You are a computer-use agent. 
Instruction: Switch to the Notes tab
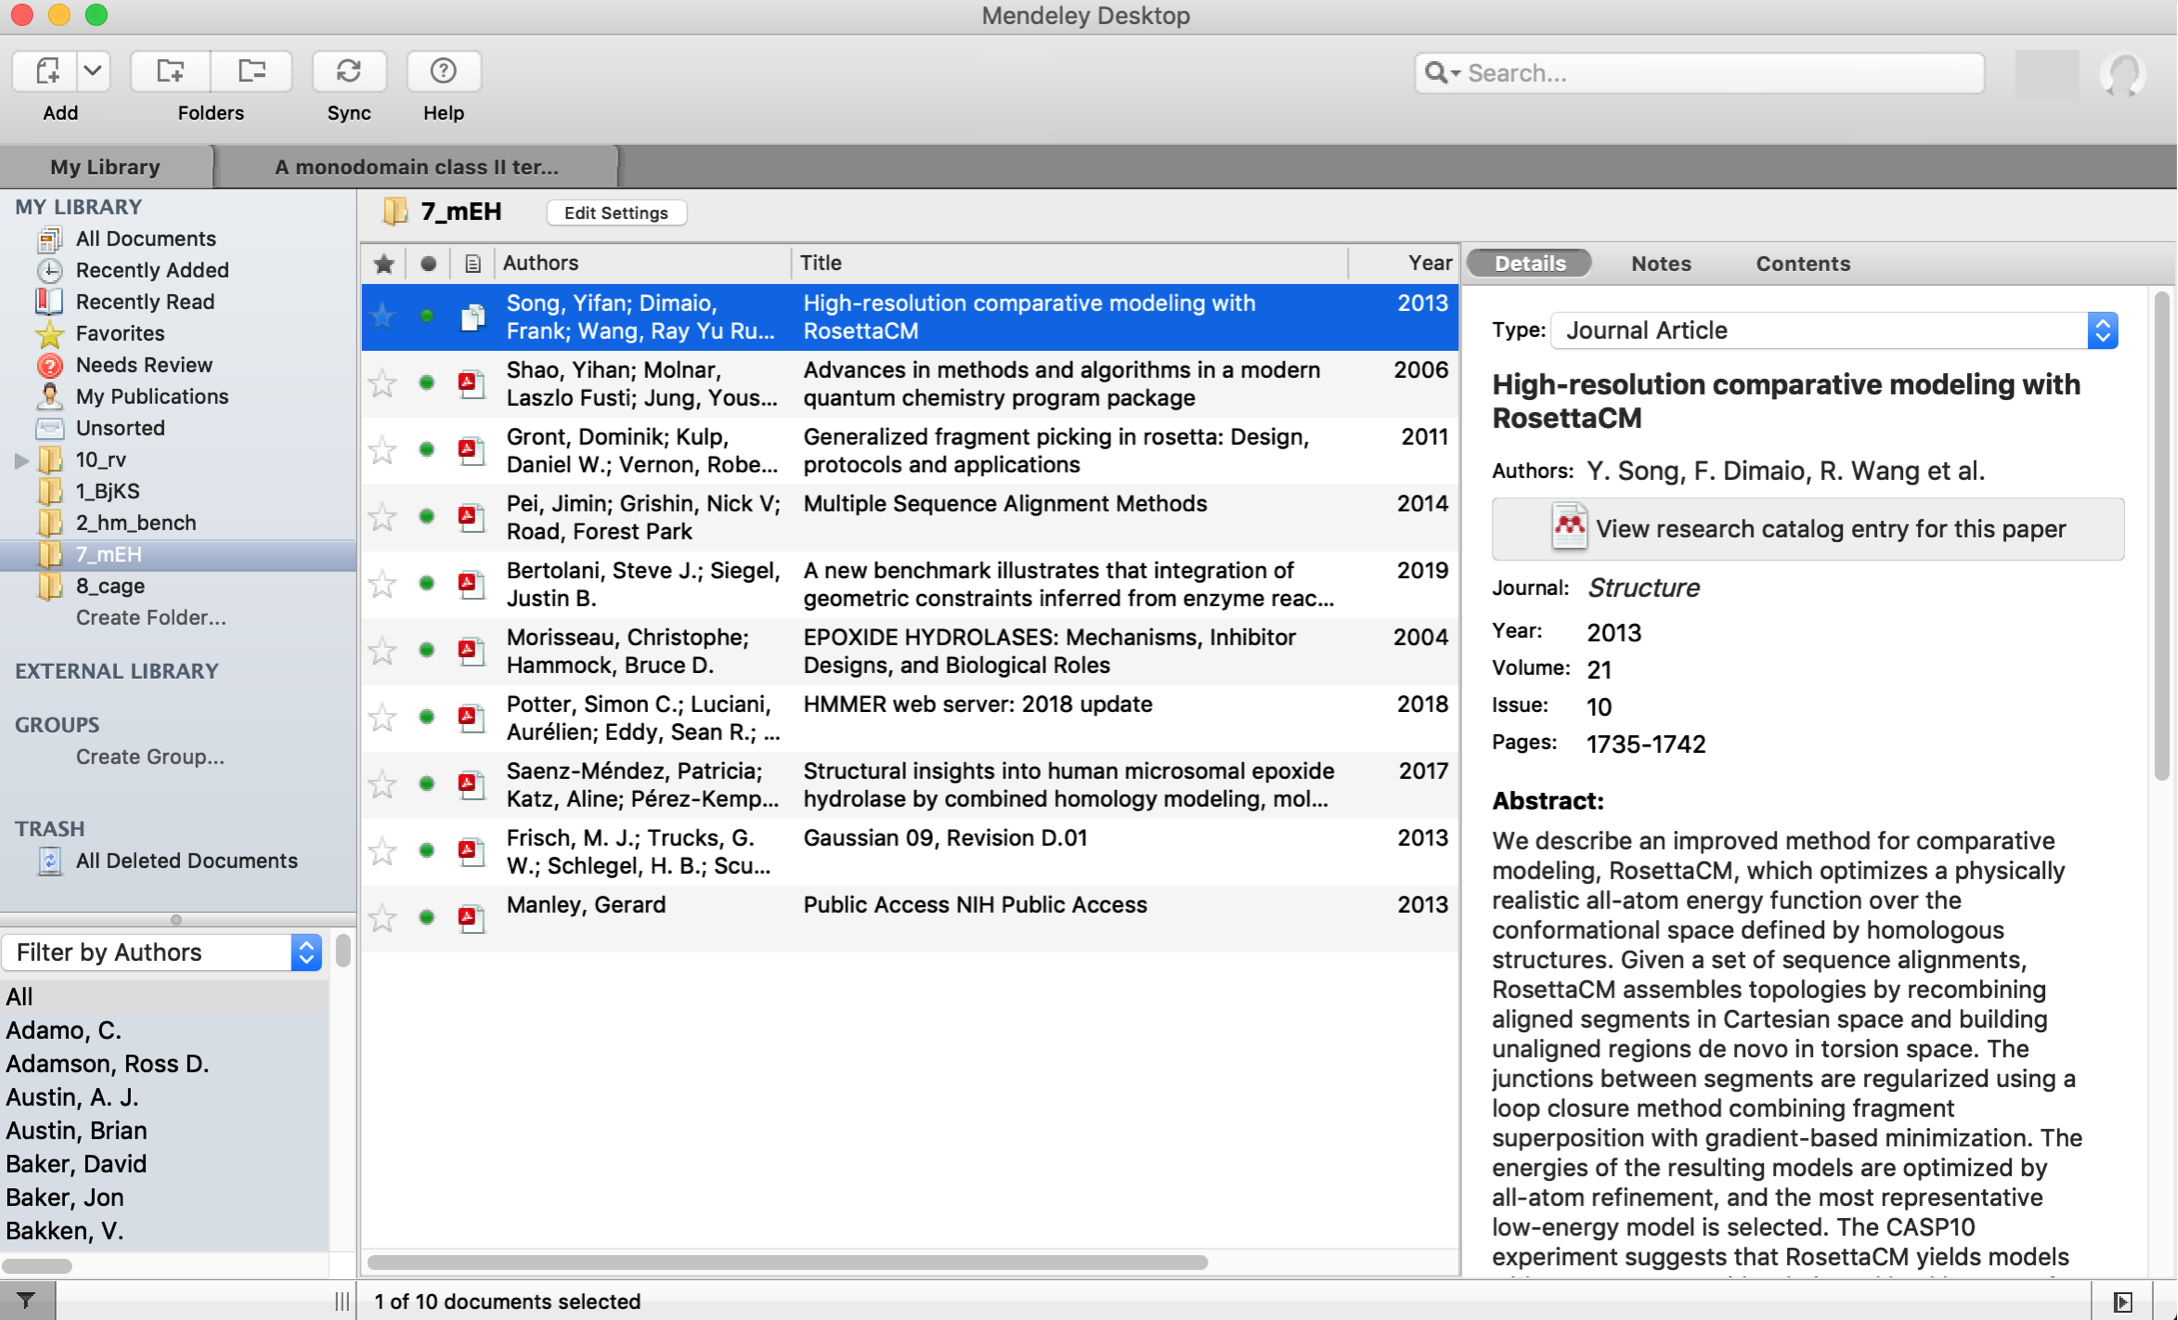[1660, 263]
